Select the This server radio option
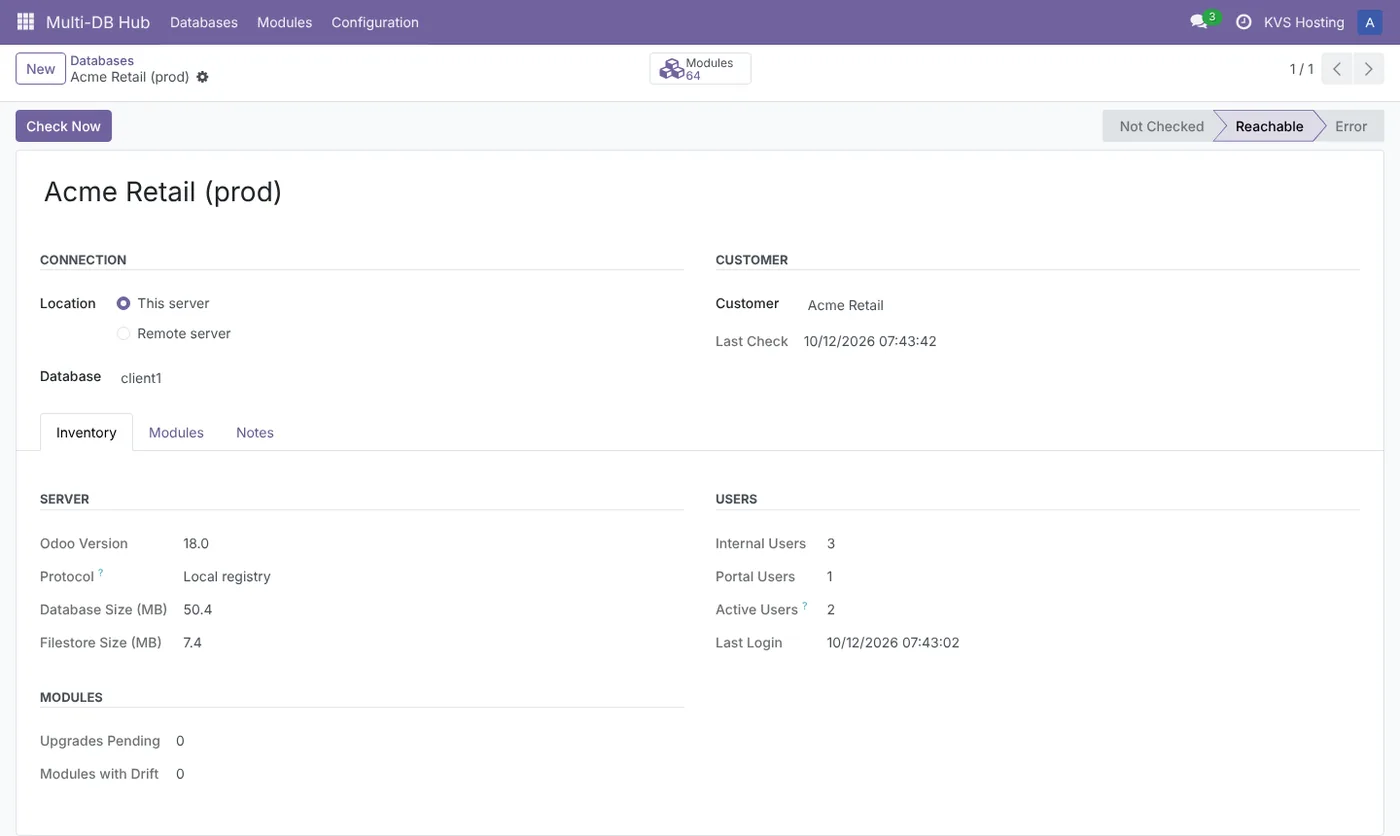1400x836 pixels. click(124, 303)
